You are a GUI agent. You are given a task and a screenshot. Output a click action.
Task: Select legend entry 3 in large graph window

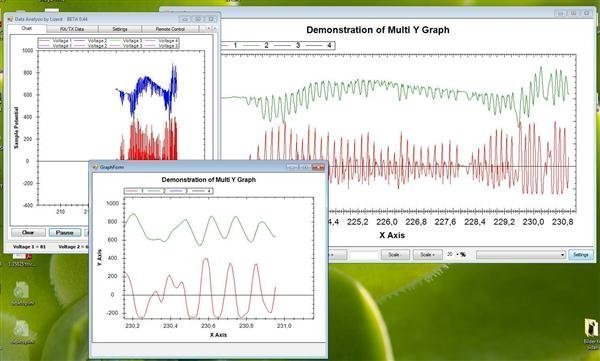298,45
